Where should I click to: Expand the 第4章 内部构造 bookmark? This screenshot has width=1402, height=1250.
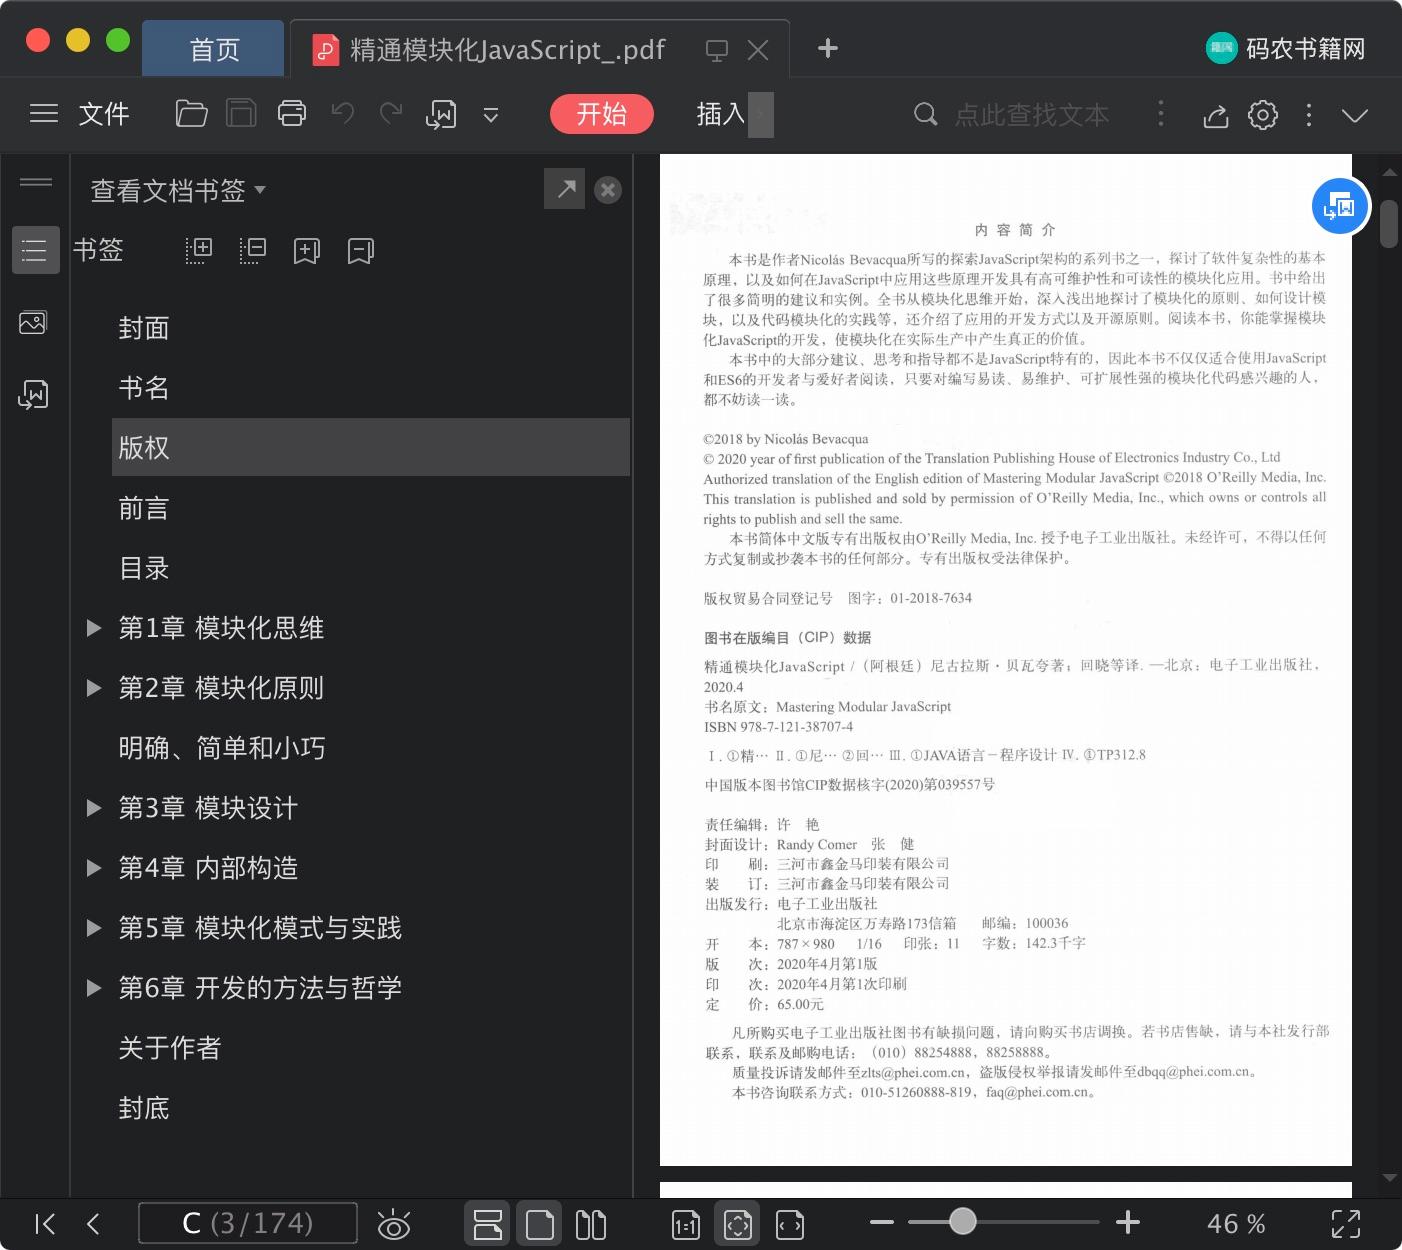(94, 868)
